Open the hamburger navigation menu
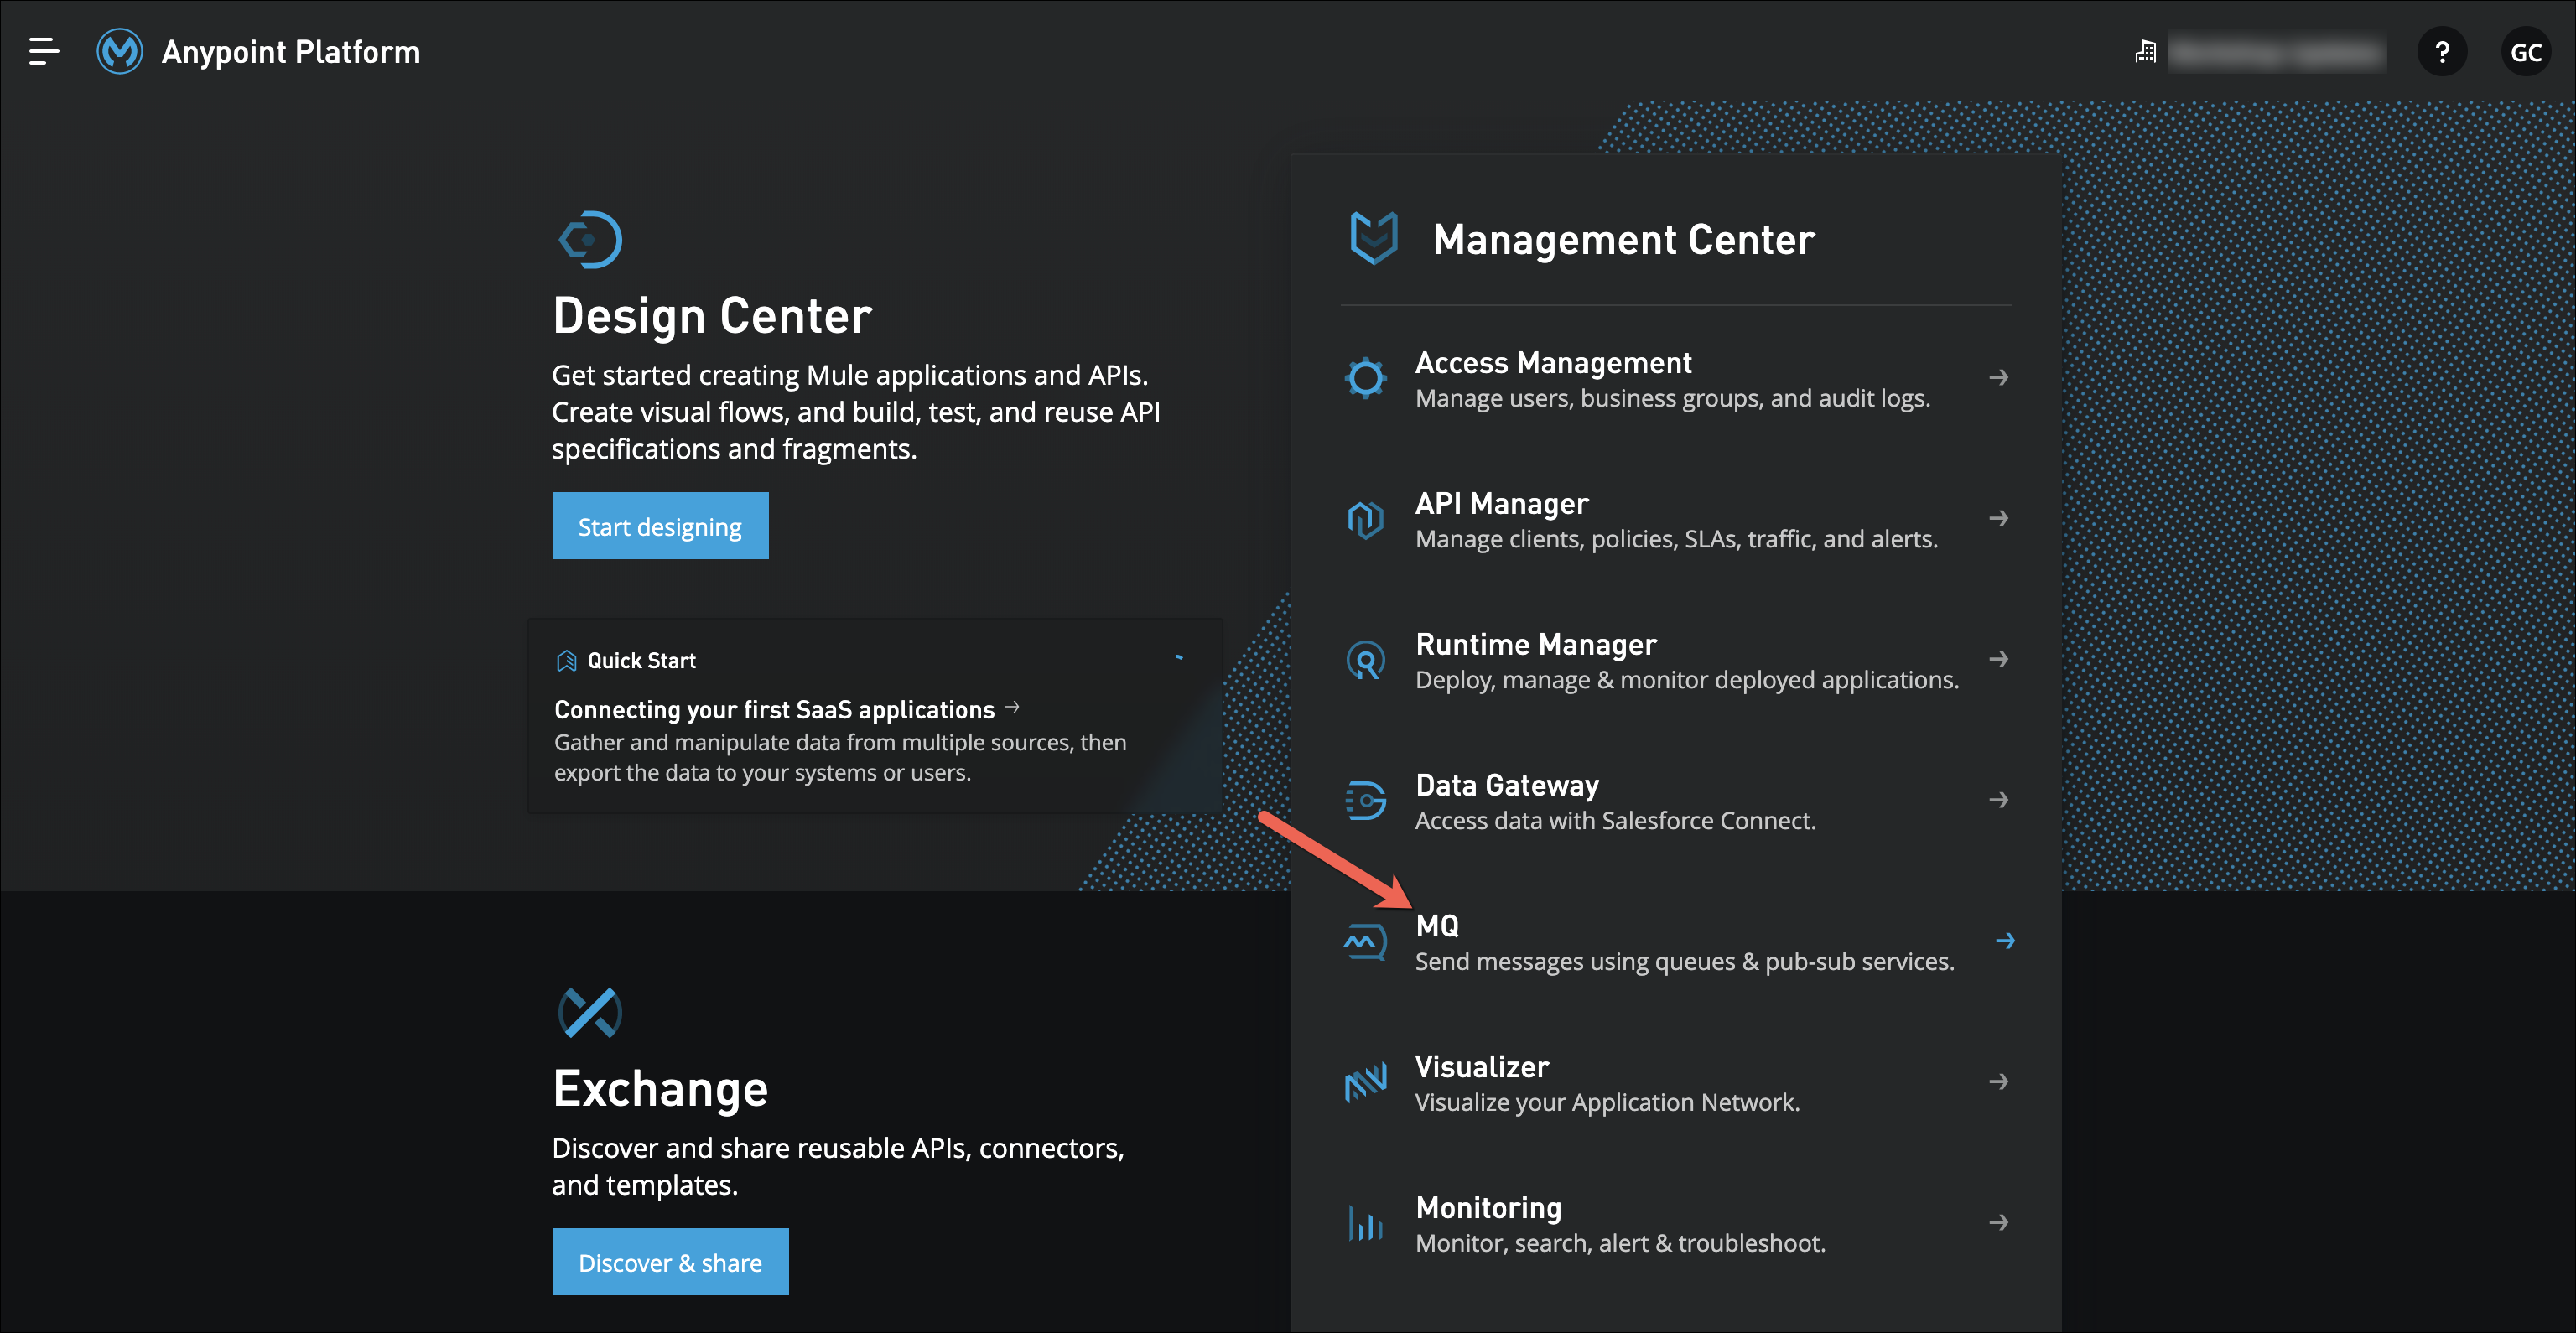2576x1333 pixels. pyautogui.click(x=44, y=51)
